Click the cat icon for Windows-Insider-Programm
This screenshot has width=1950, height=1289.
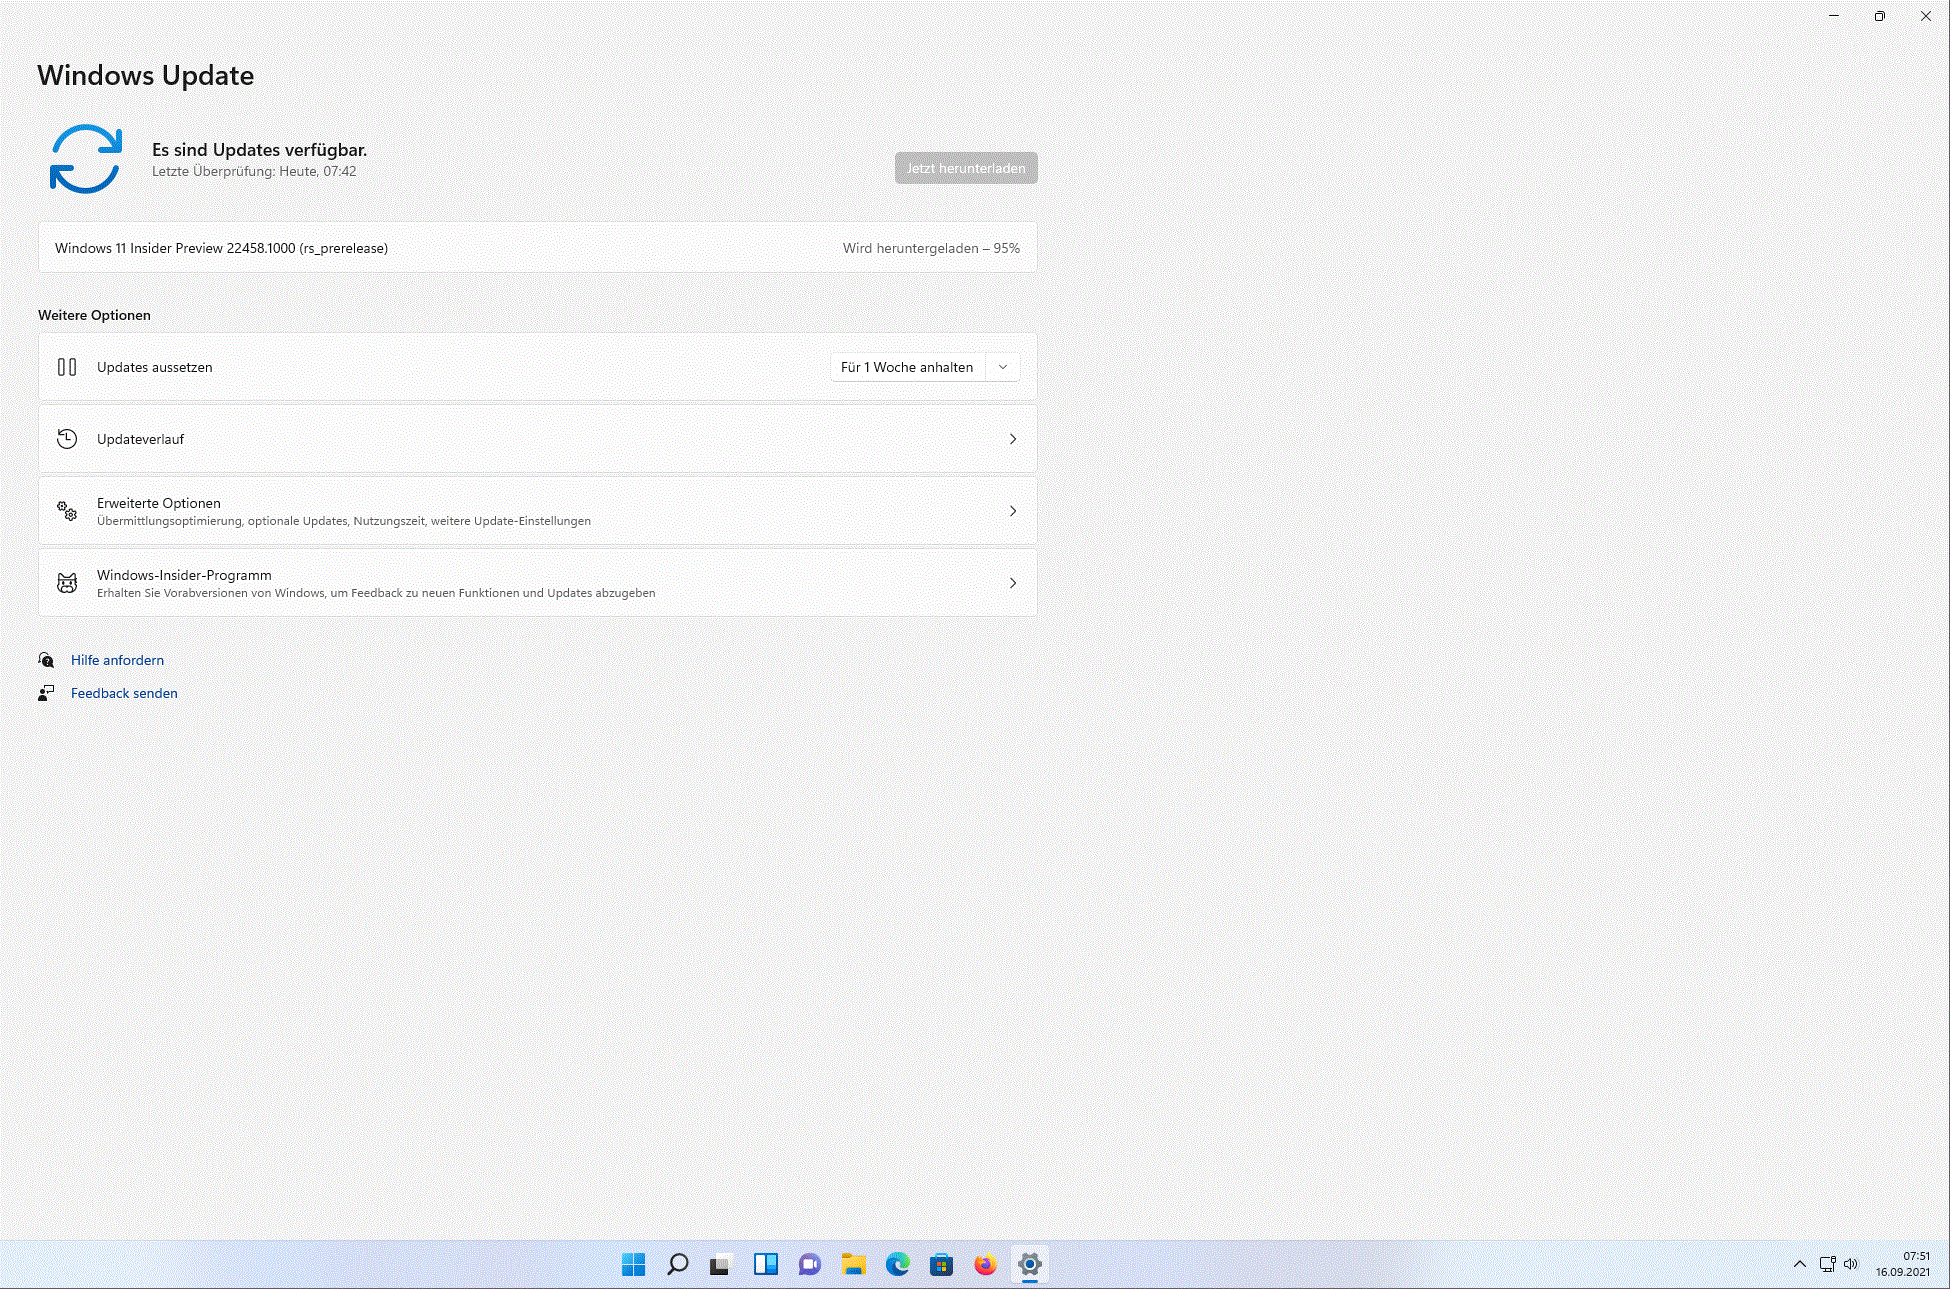point(67,583)
